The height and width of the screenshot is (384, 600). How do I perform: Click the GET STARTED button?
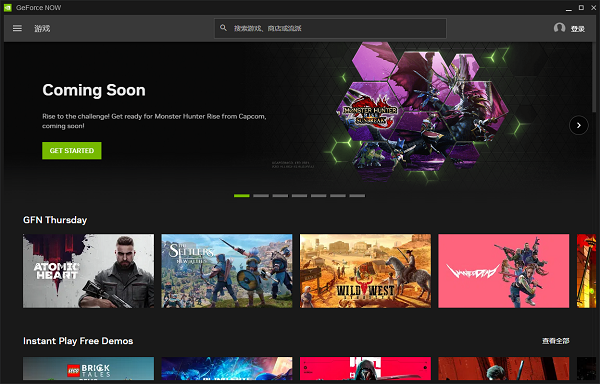point(72,151)
